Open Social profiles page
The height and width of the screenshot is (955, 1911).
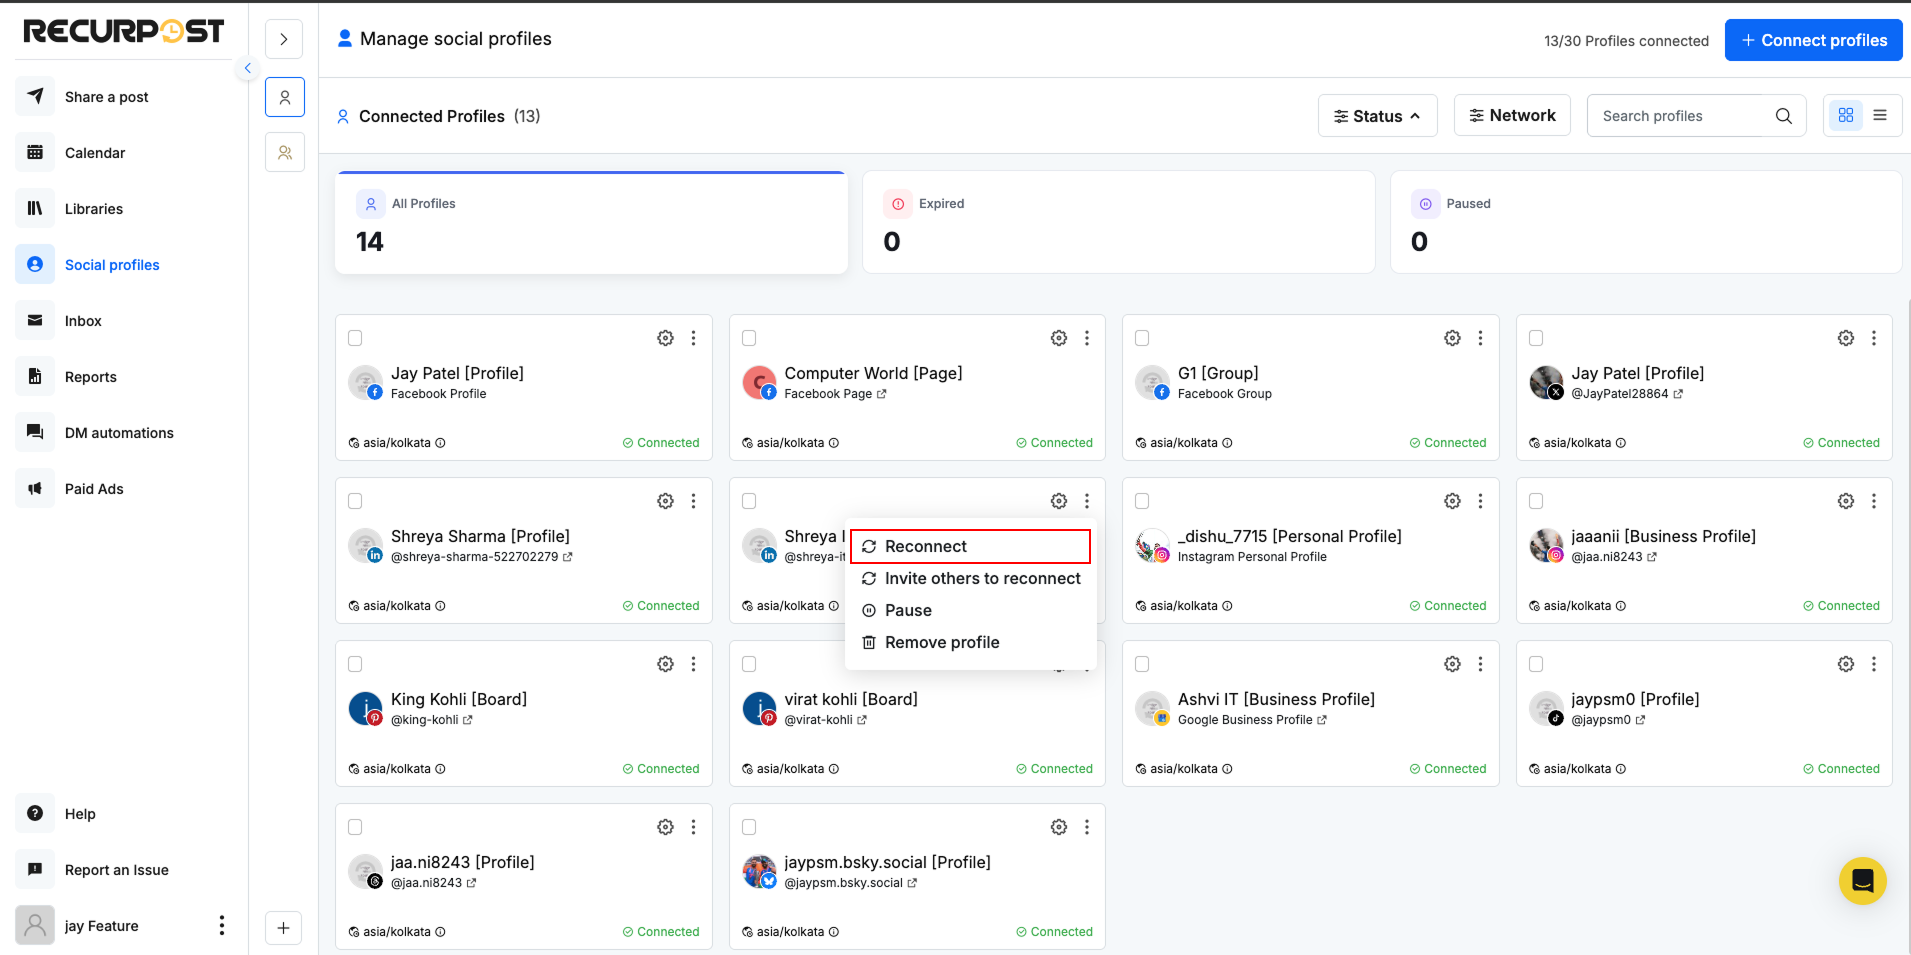tap(124, 265)
